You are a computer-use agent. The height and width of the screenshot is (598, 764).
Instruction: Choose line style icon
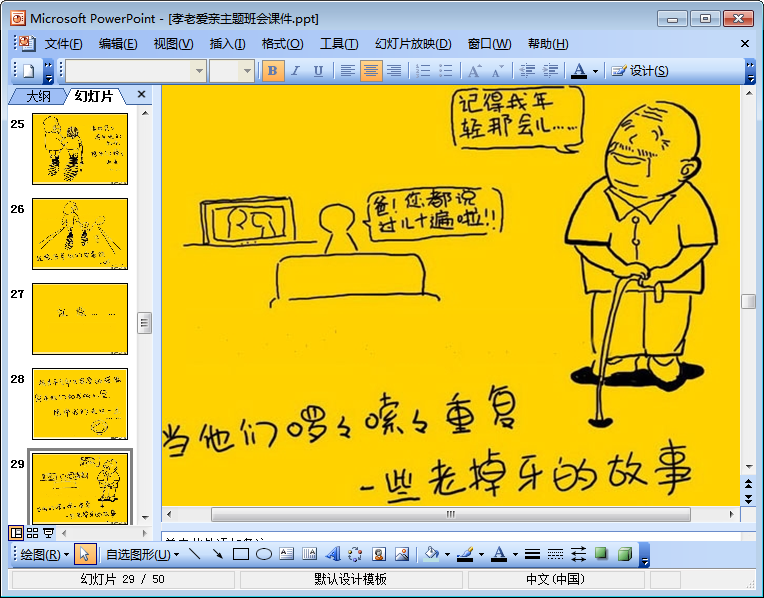pyautogui.click(x=532, y=555)
